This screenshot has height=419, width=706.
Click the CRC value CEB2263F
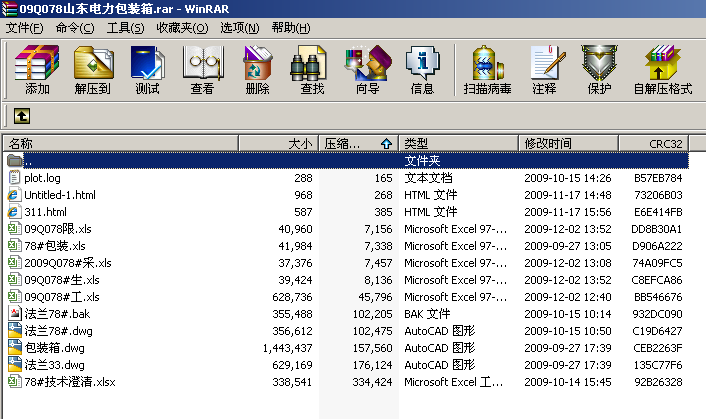[658, 348]
